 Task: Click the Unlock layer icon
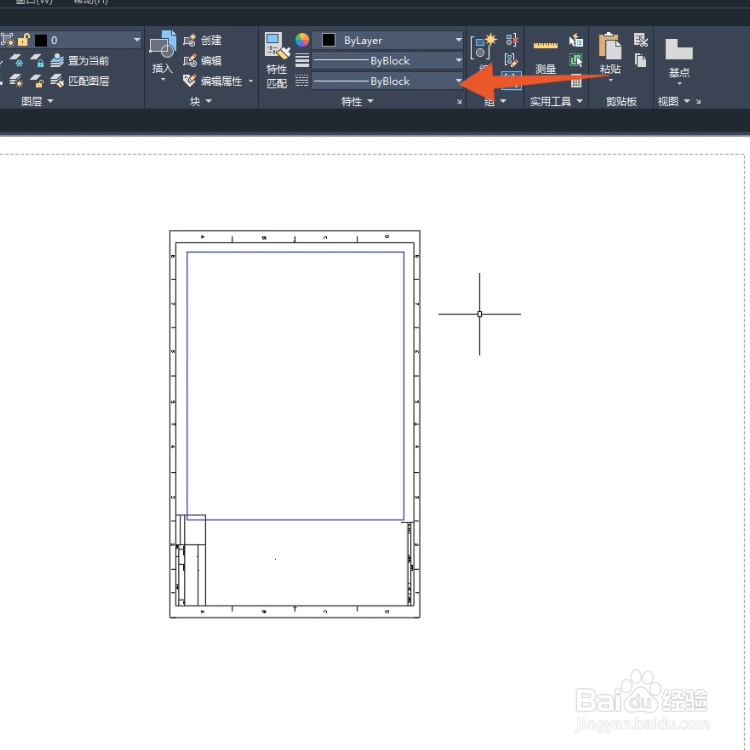(x=37, y=81)
